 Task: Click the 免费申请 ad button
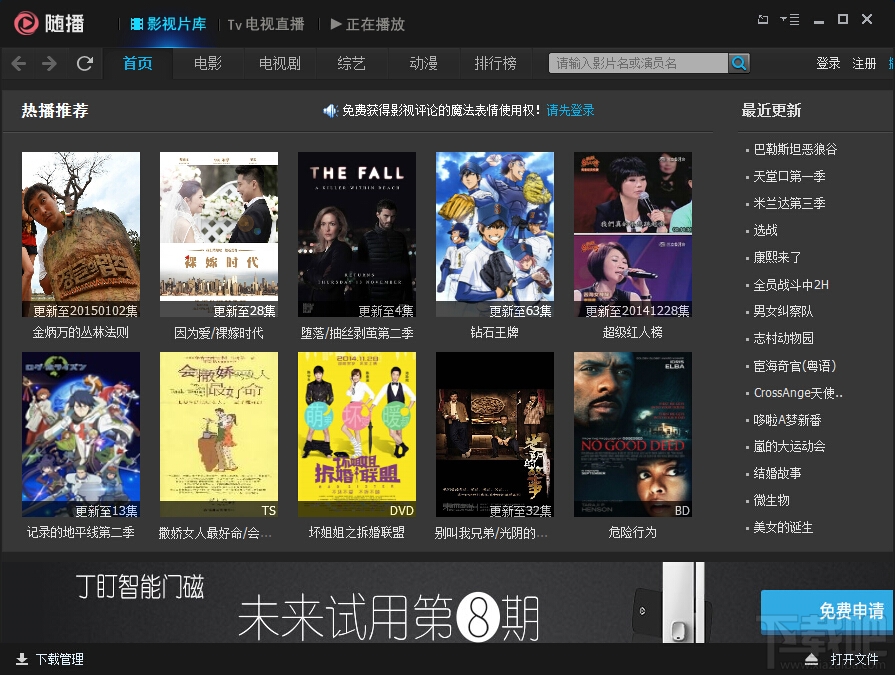pyautogui.click(x=827, y=612)
